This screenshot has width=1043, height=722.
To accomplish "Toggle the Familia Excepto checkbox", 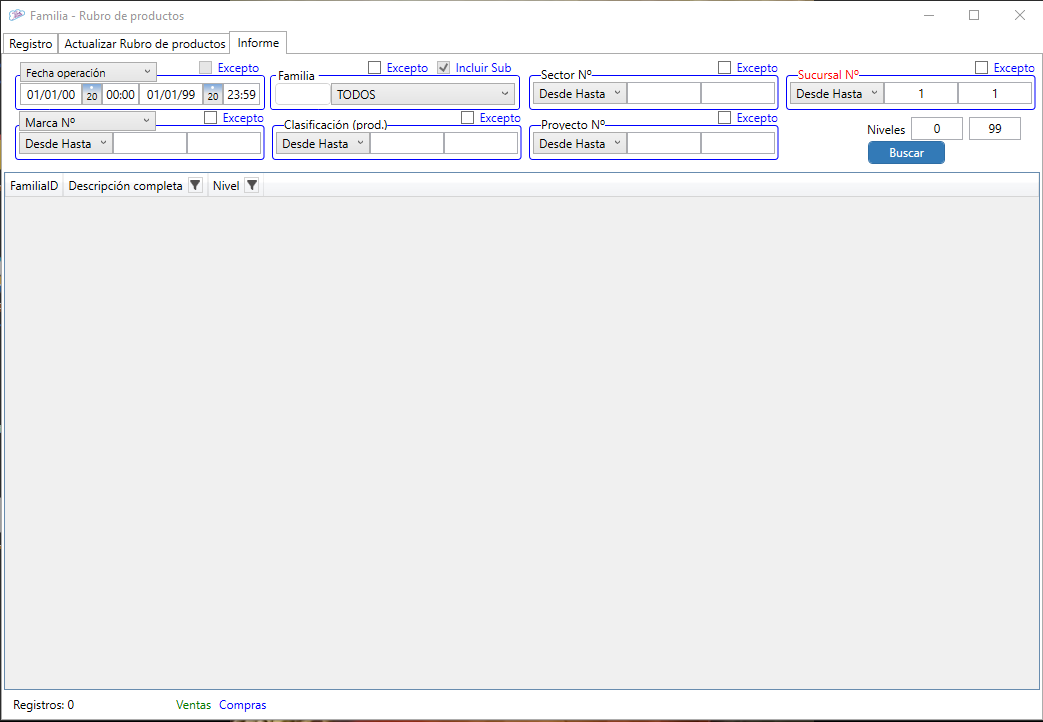I will pos(375,68).
